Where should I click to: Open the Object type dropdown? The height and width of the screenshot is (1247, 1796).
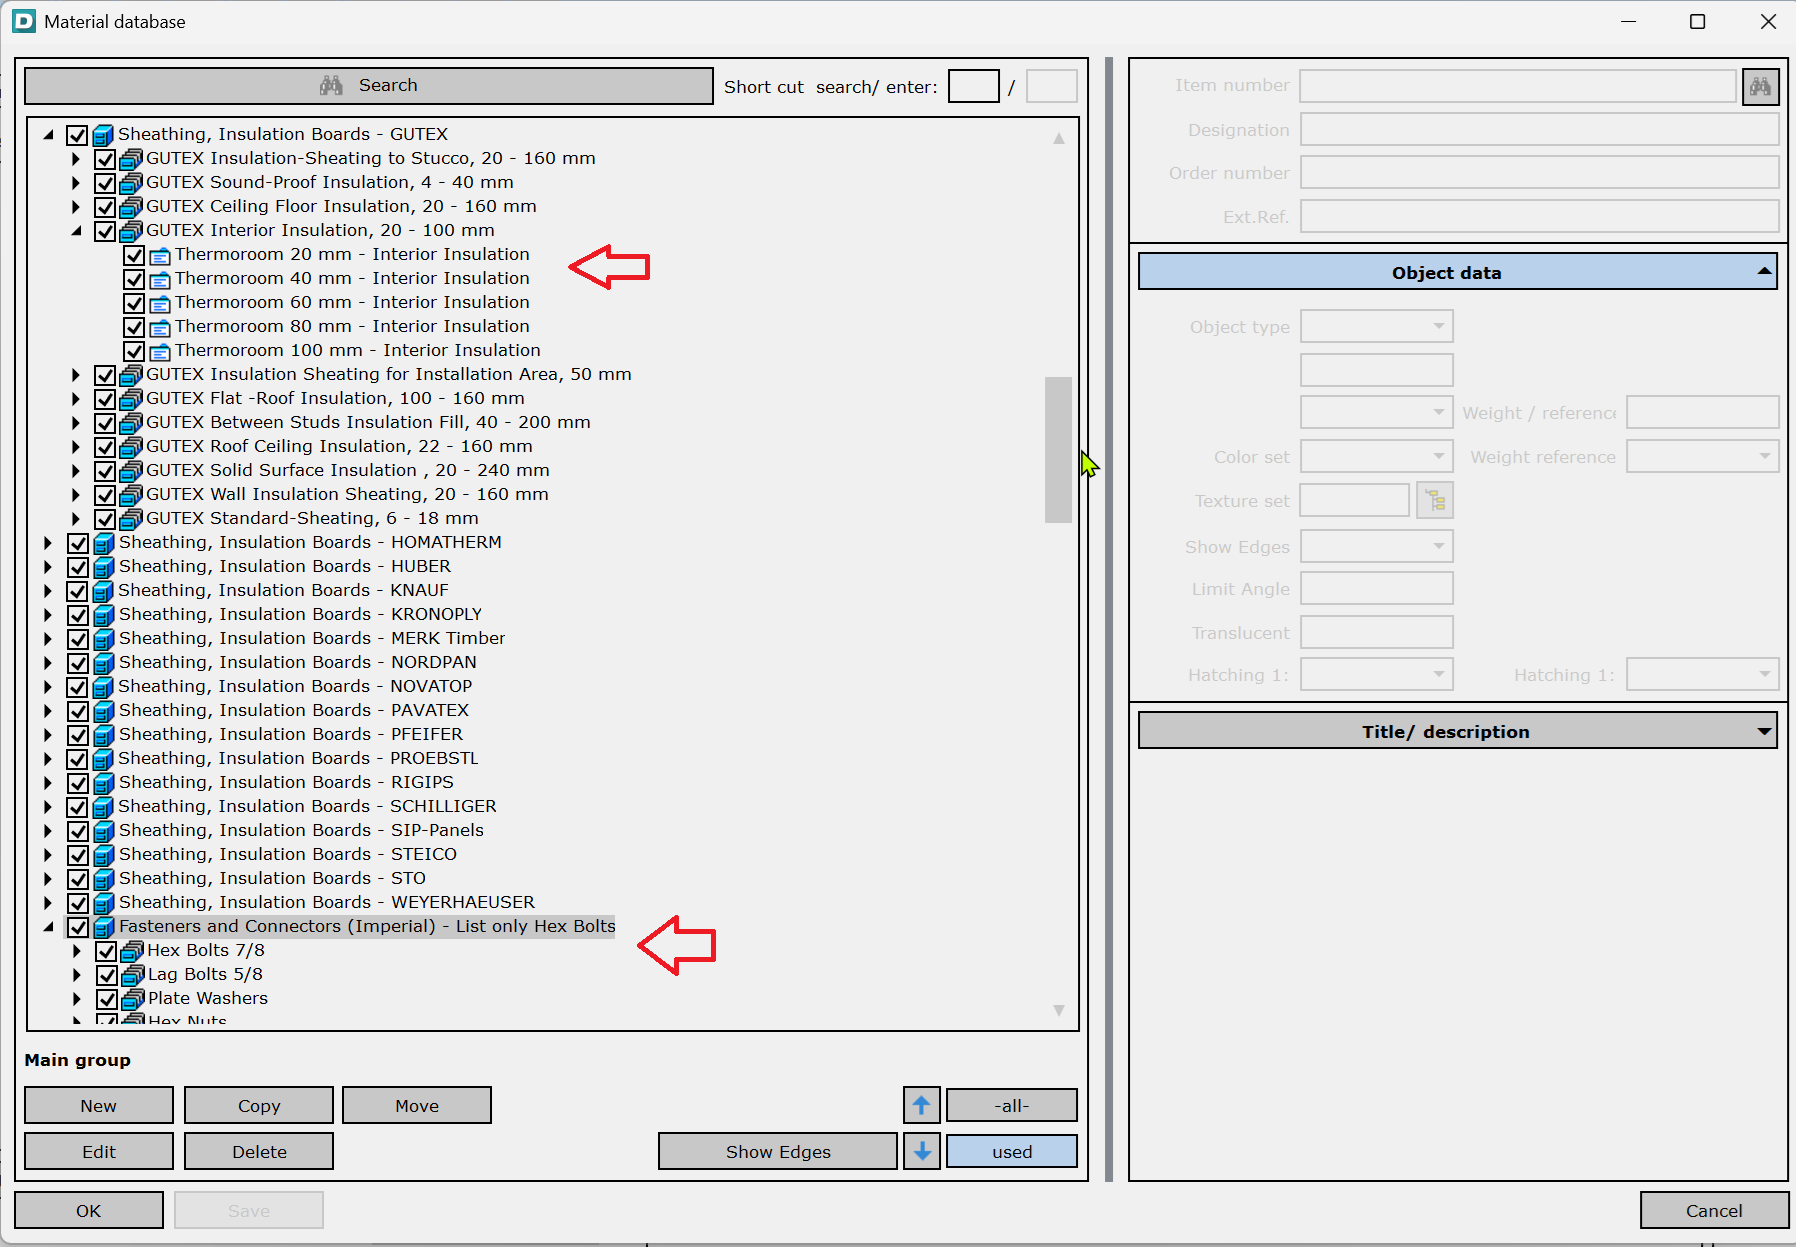click(1376, 326)
